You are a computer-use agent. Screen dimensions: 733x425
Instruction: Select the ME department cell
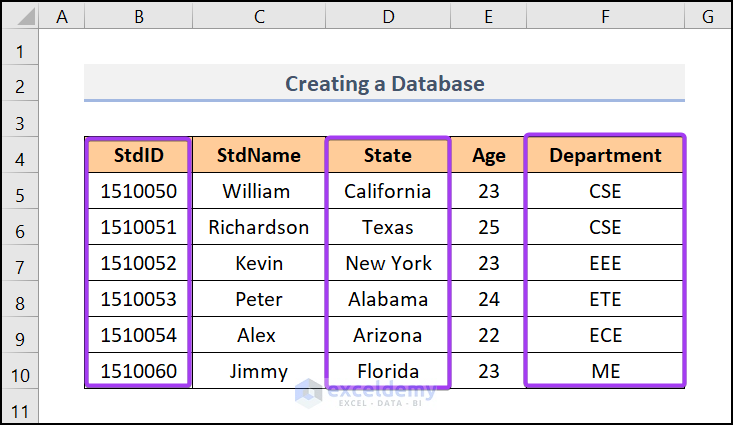pos(605,371)
